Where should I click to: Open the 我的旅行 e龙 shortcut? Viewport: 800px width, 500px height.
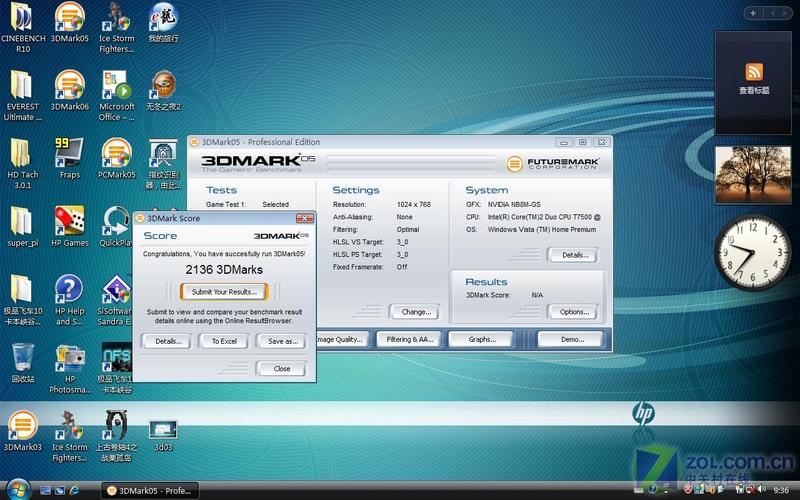point(163,19)
